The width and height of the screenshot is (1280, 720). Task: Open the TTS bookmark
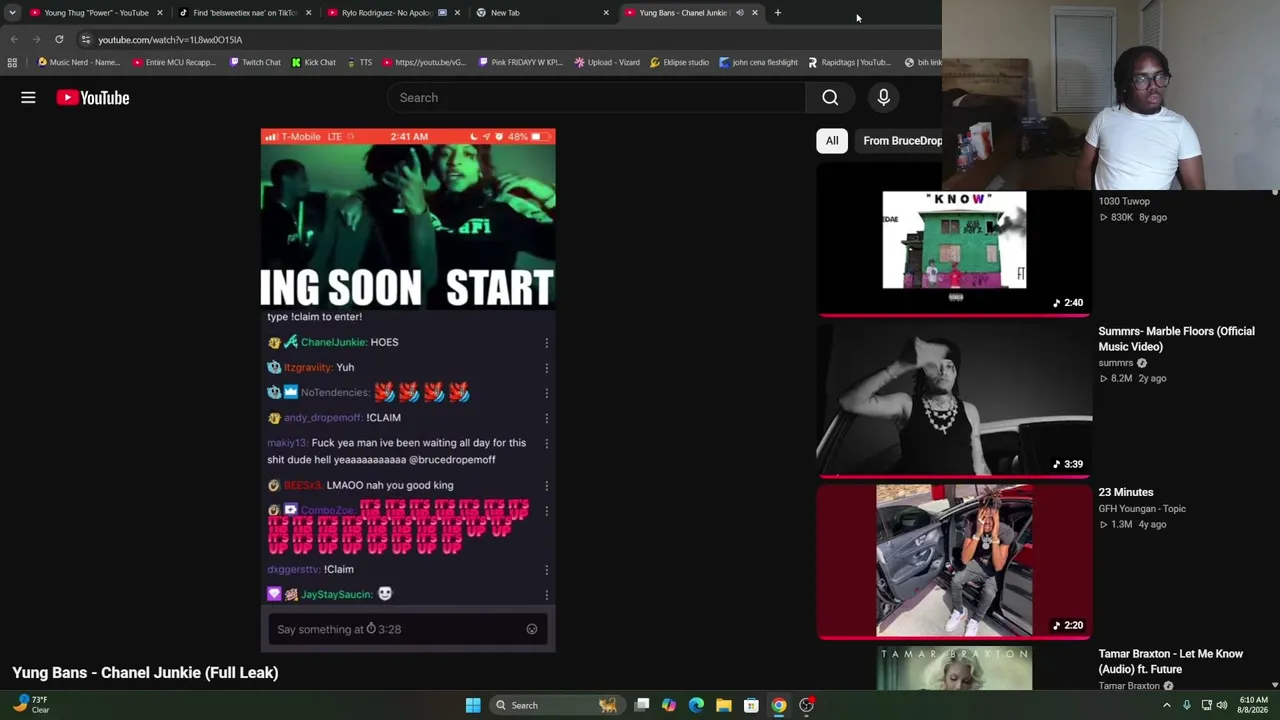click(359, 62)
